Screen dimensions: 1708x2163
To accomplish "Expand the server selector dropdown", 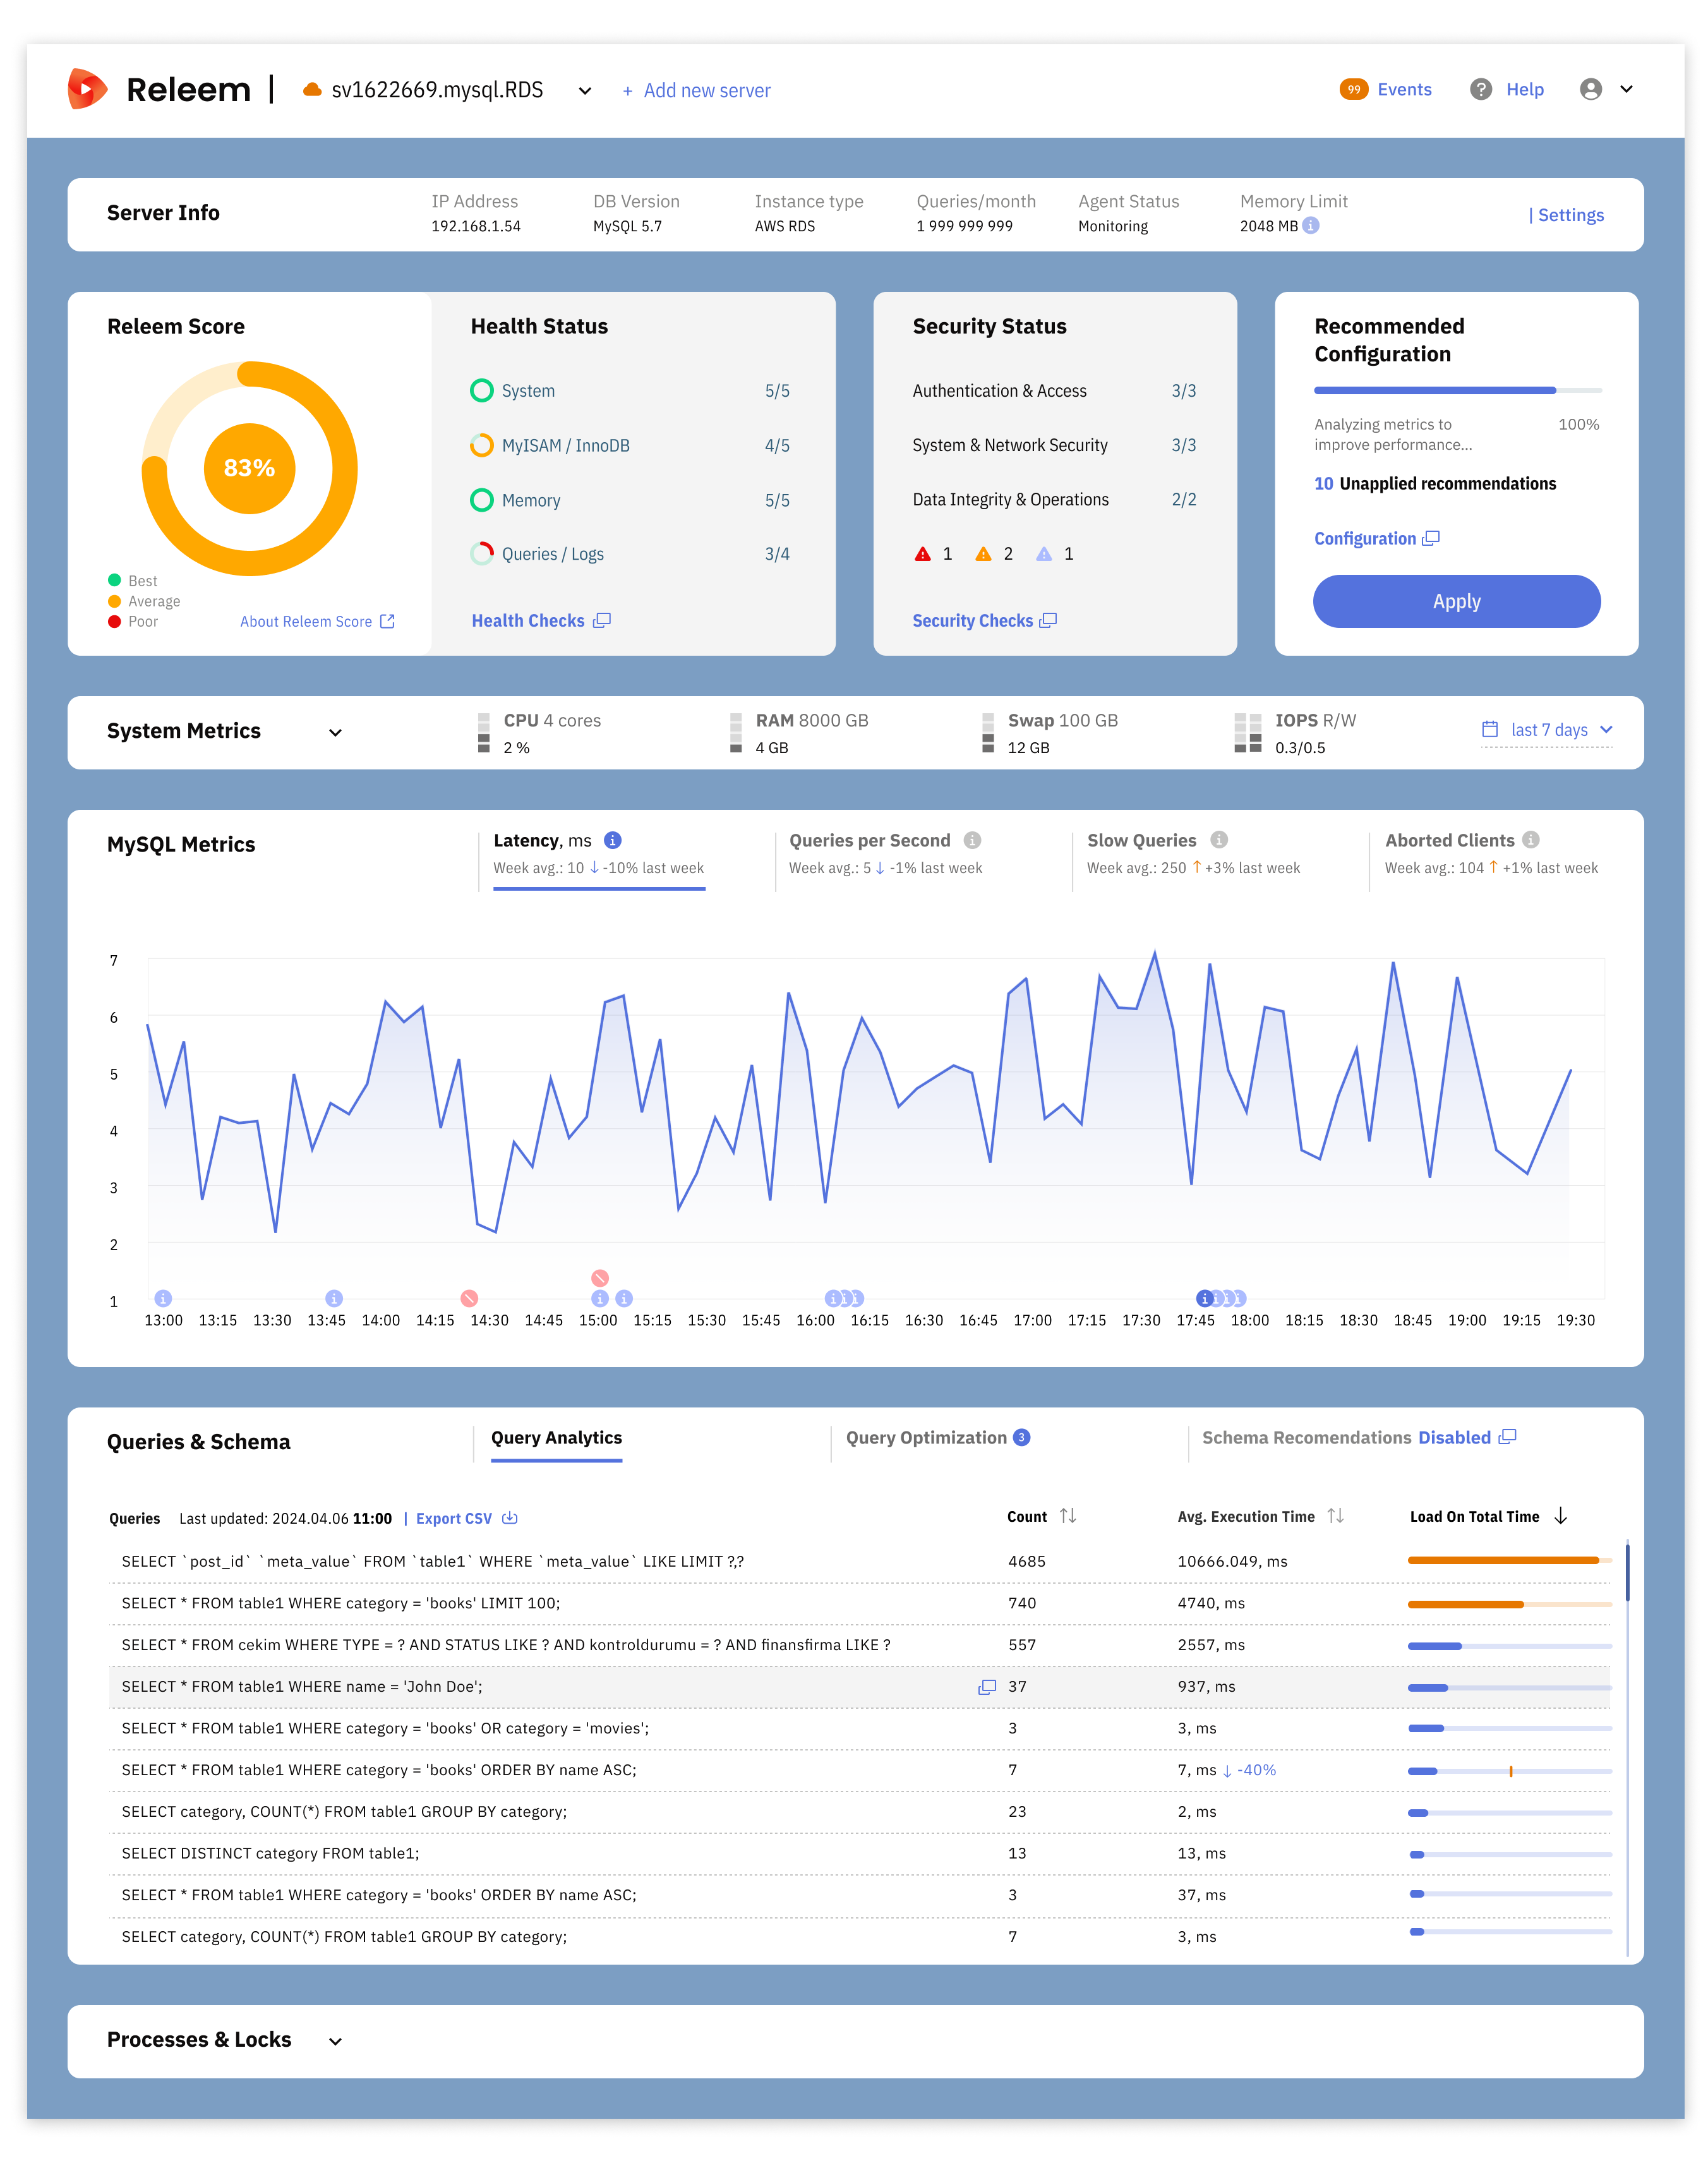I will point(585,90).
